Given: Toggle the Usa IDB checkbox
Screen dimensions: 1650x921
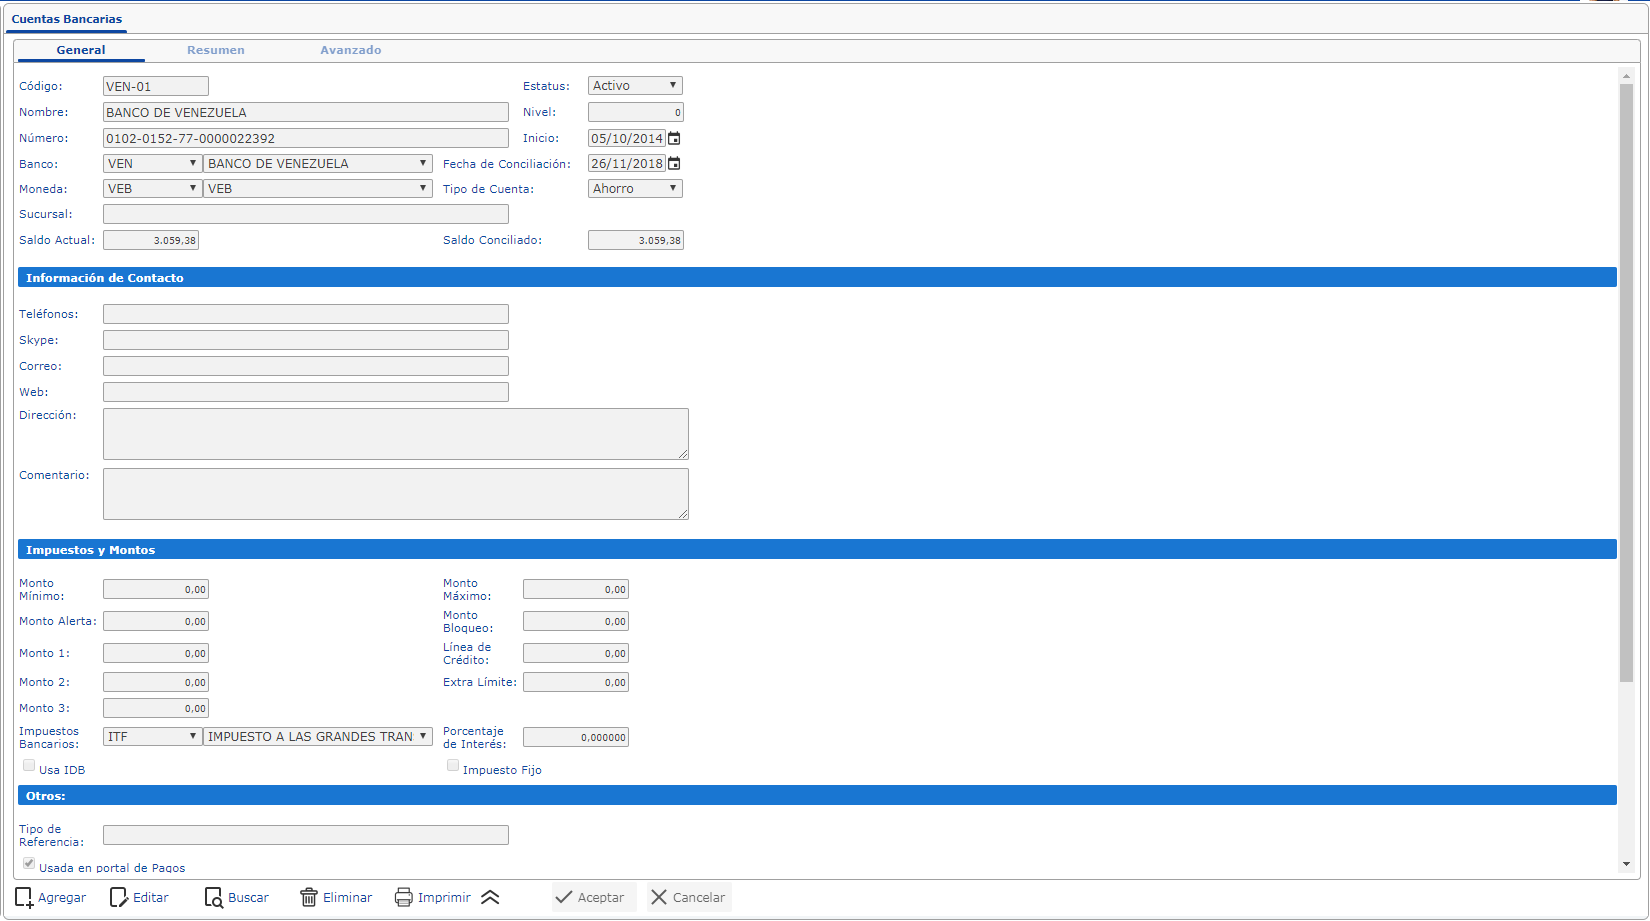Looking at the screenshot, I should [29, 766].
